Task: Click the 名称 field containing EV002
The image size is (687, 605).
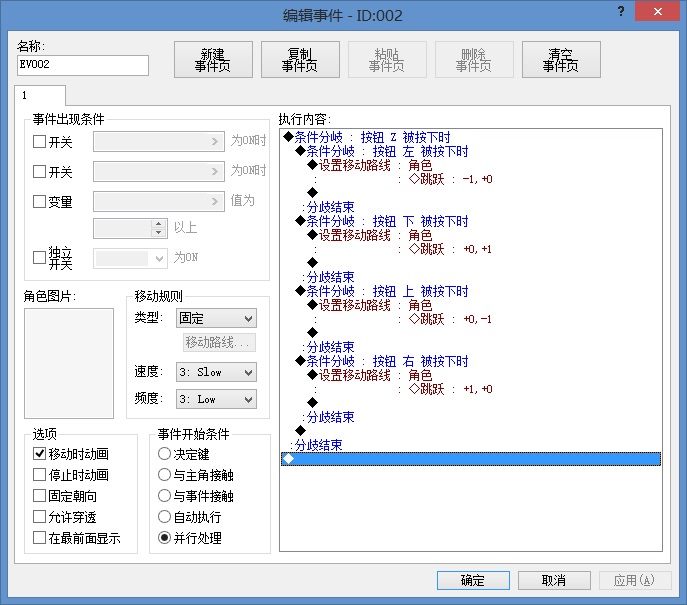Action: [x=83, y=65]
